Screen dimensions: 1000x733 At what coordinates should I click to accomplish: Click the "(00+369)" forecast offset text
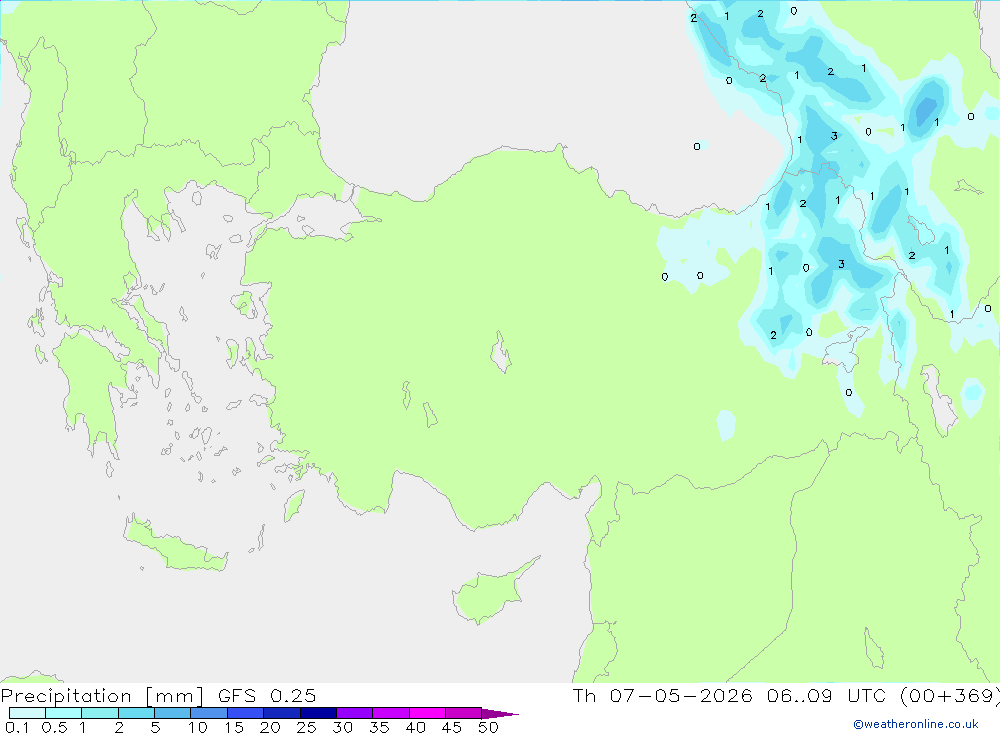click(x=950, y=695)
